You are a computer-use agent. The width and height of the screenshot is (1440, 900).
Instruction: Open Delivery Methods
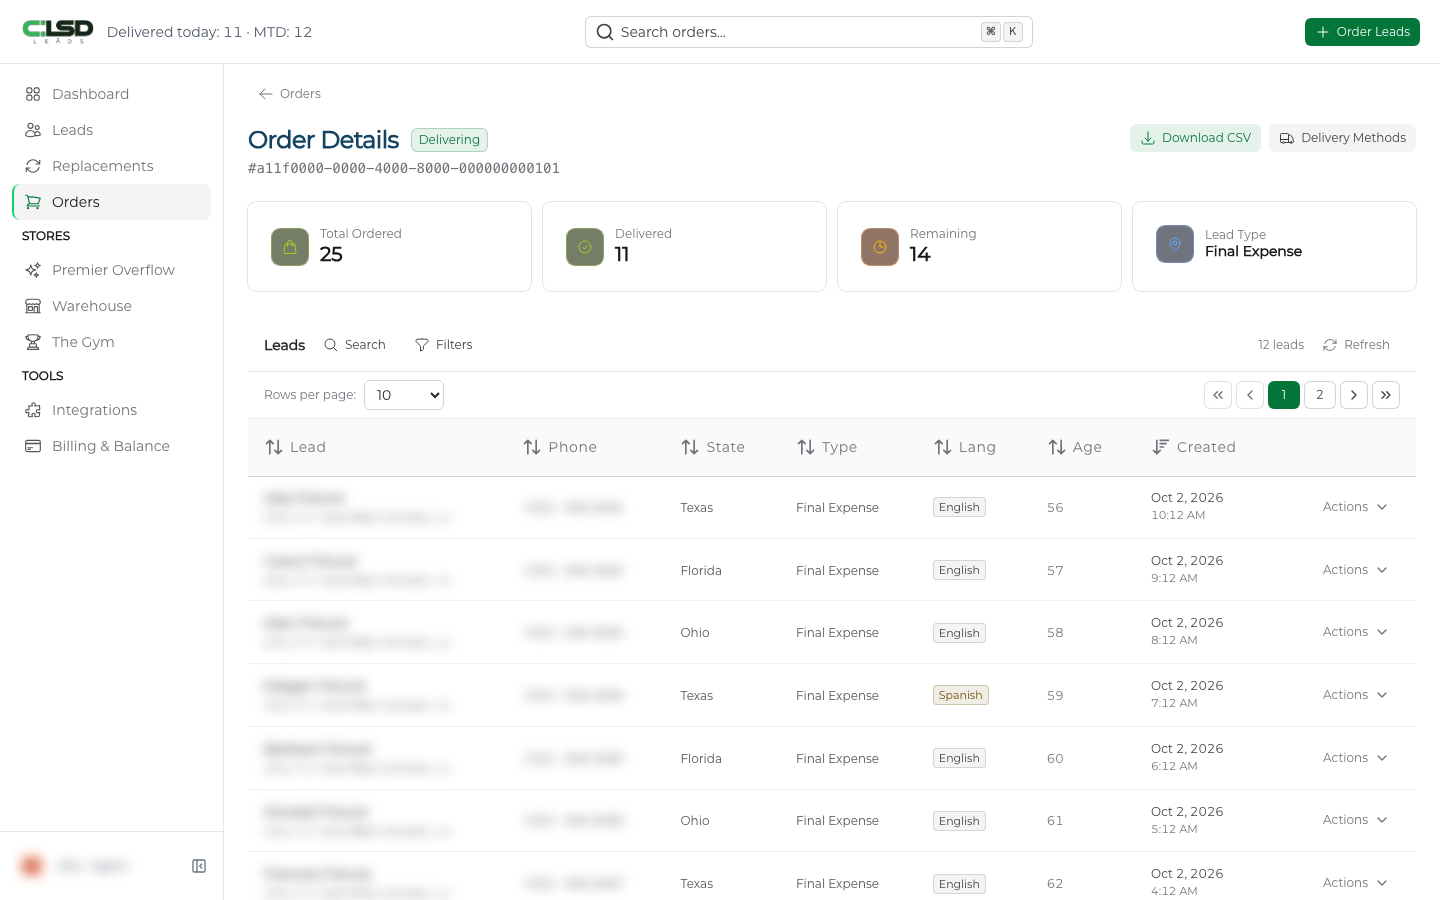pos(1342,138)
